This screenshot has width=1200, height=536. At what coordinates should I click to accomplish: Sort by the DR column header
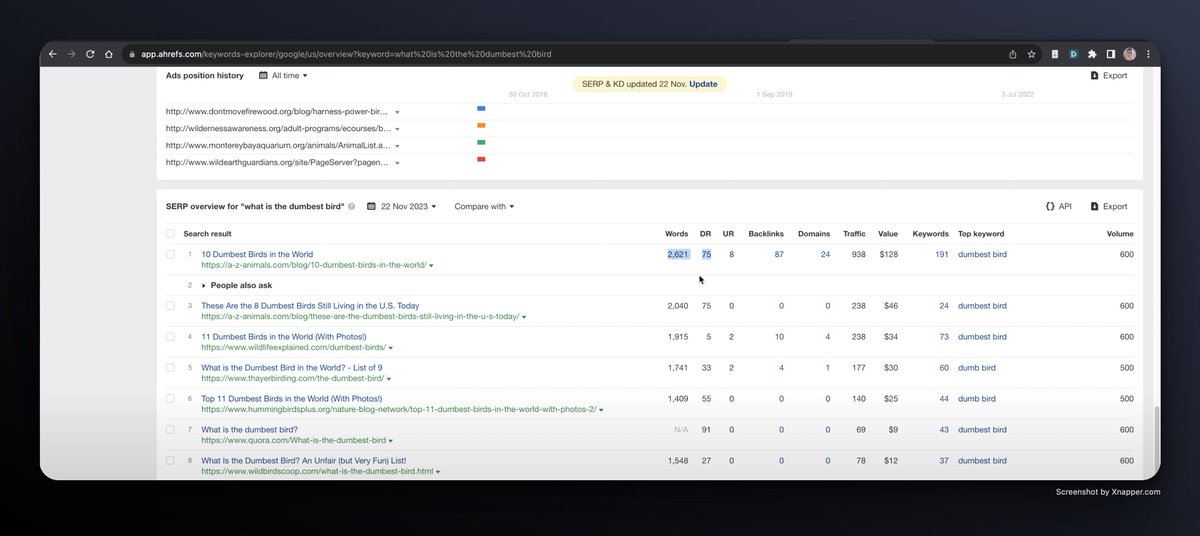pyautogui.click(x=706, y=234)
